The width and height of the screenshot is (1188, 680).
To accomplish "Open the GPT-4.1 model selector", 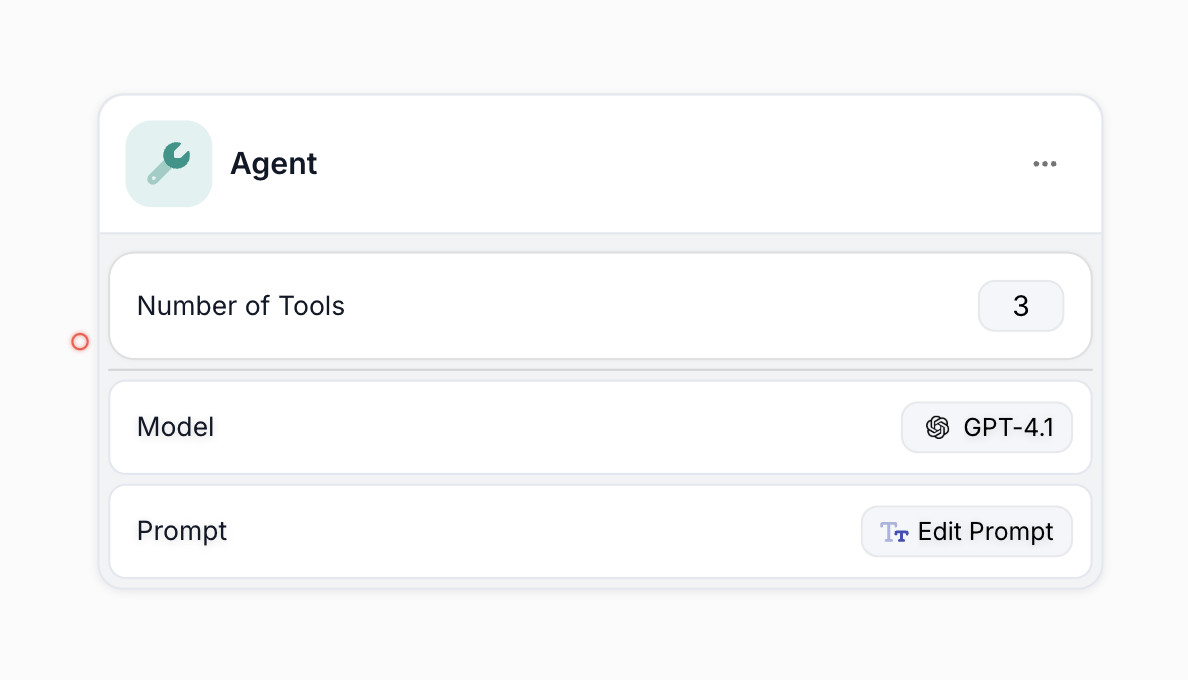I will tap(986, 428).
